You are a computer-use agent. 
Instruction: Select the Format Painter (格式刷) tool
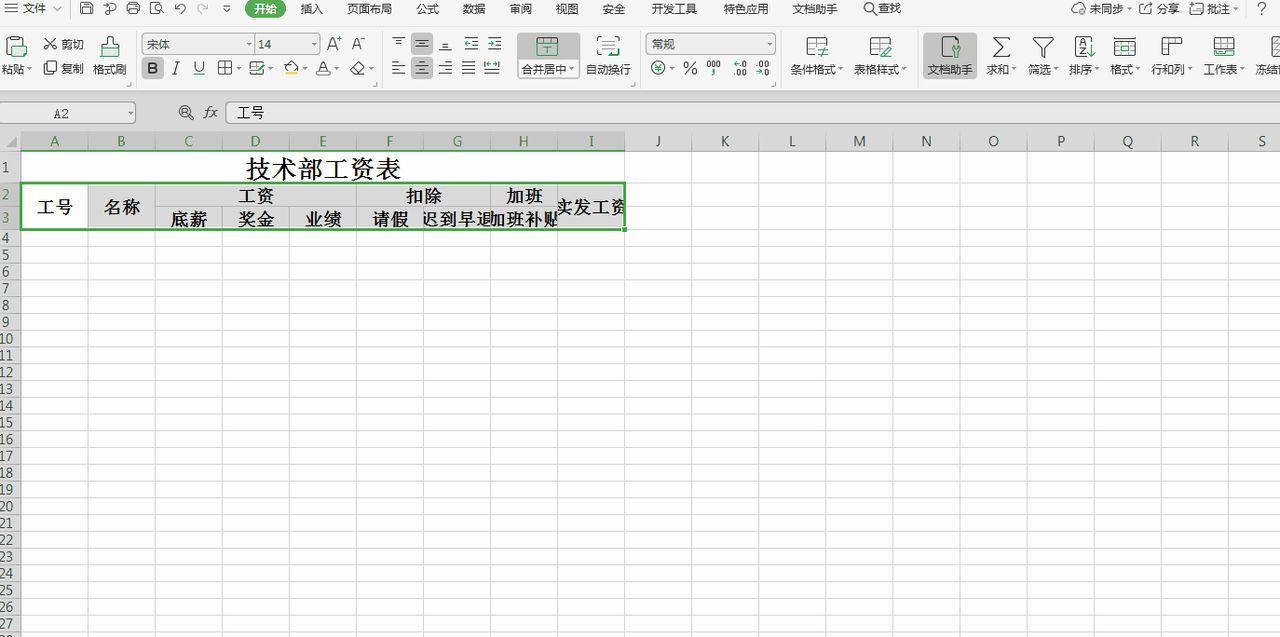click(110, 56)
